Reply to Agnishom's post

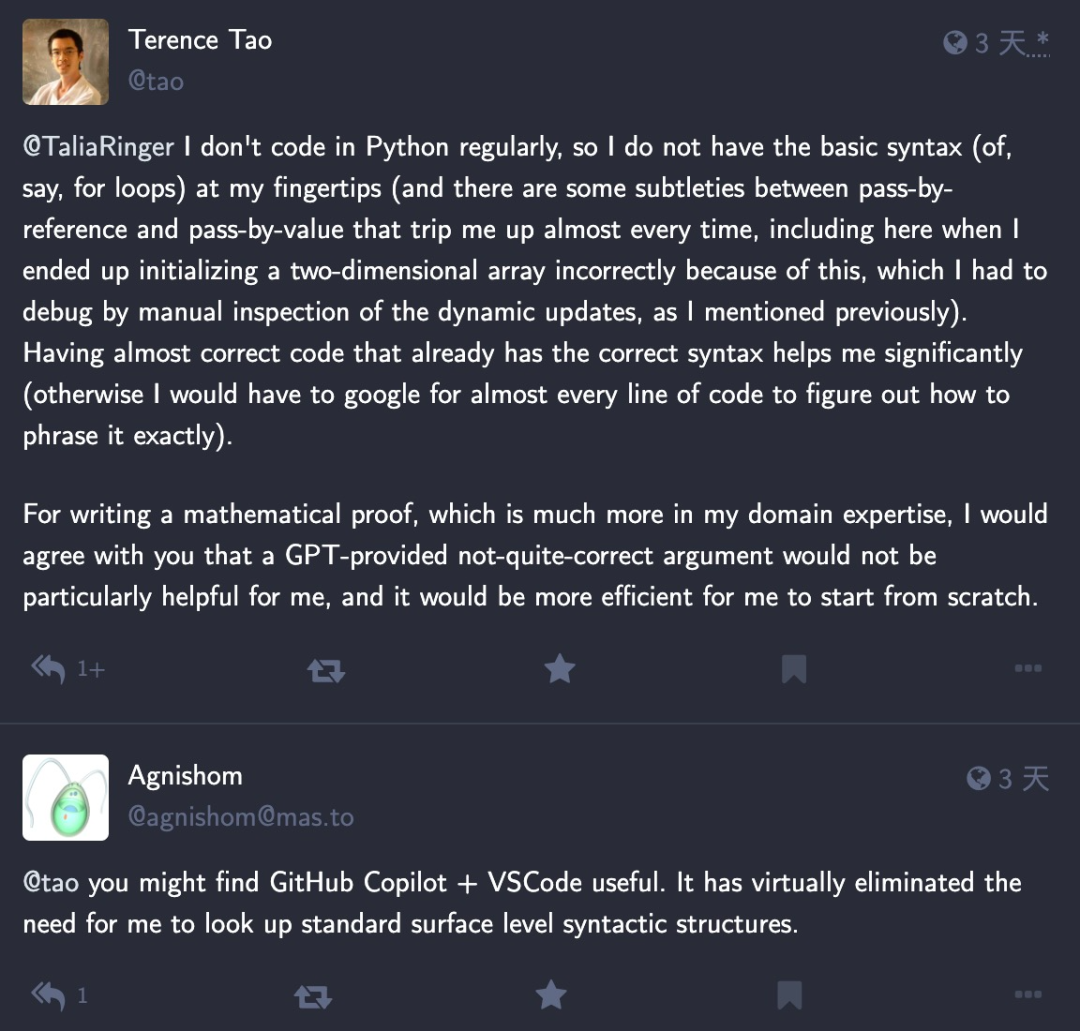click(48, 995)
